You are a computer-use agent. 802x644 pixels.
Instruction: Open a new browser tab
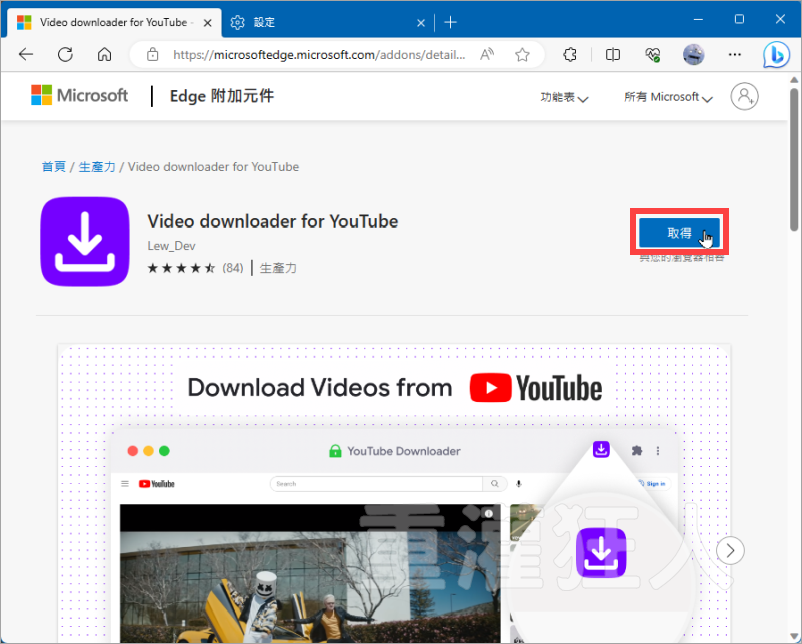click(x=450, y=21)
